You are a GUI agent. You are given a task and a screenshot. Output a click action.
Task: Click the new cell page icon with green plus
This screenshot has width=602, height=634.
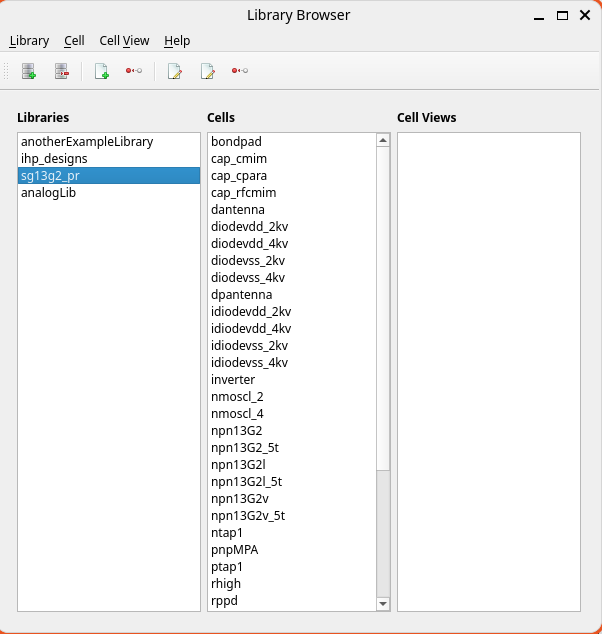tap(101, 71)
